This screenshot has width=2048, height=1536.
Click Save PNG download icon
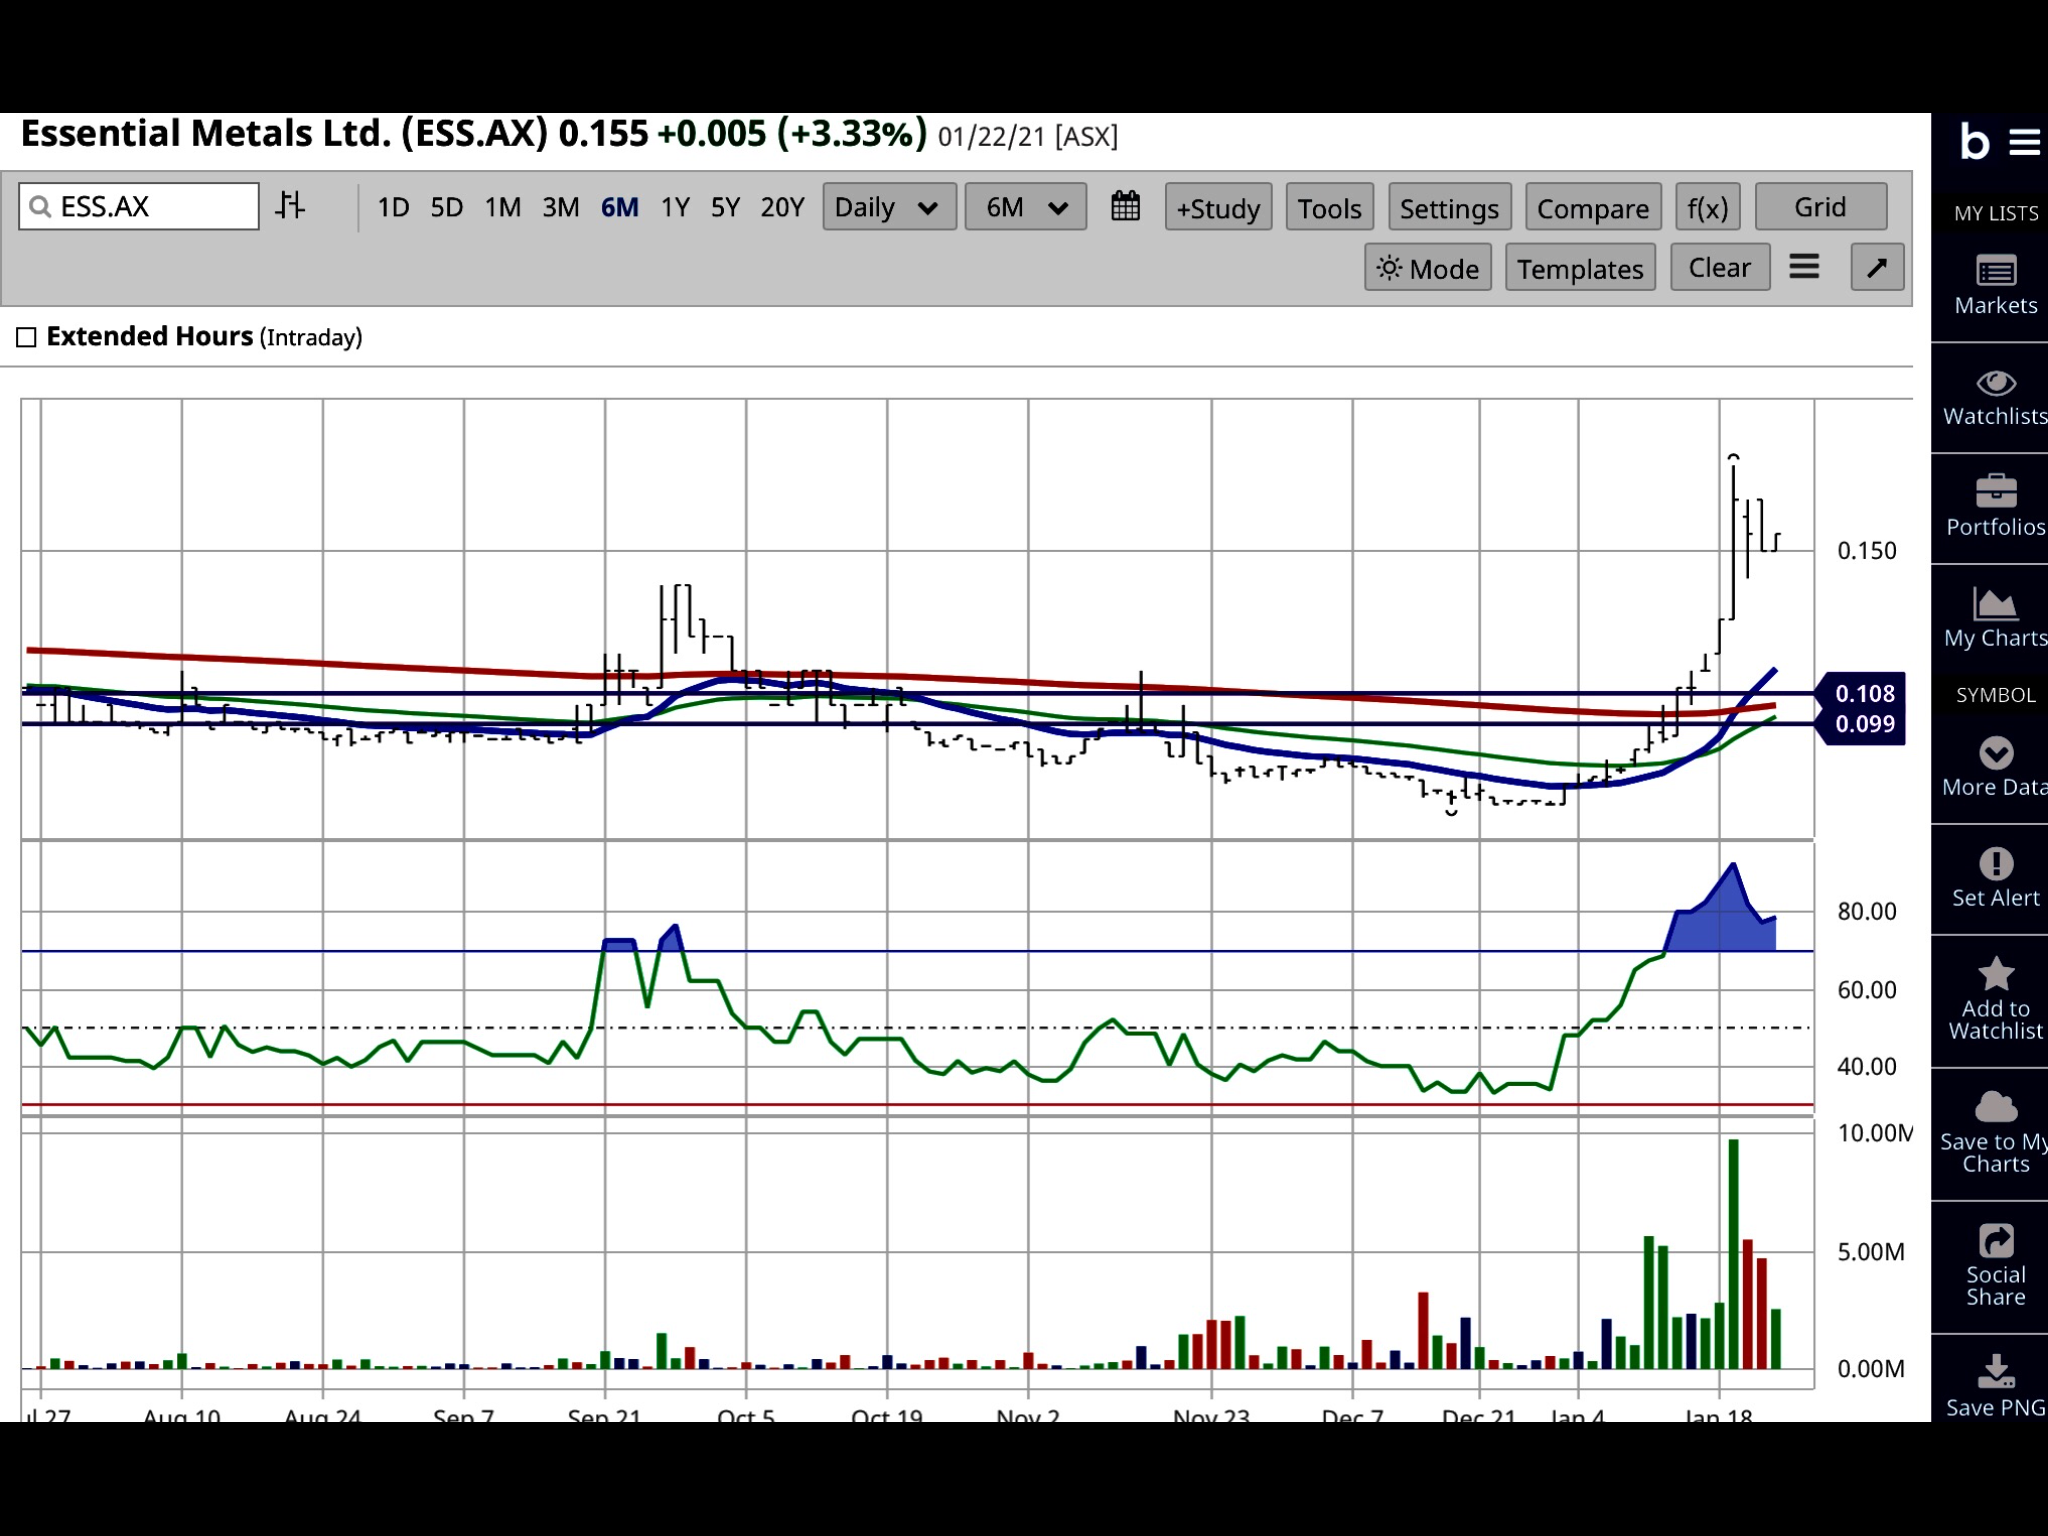click(1996, 1372)
